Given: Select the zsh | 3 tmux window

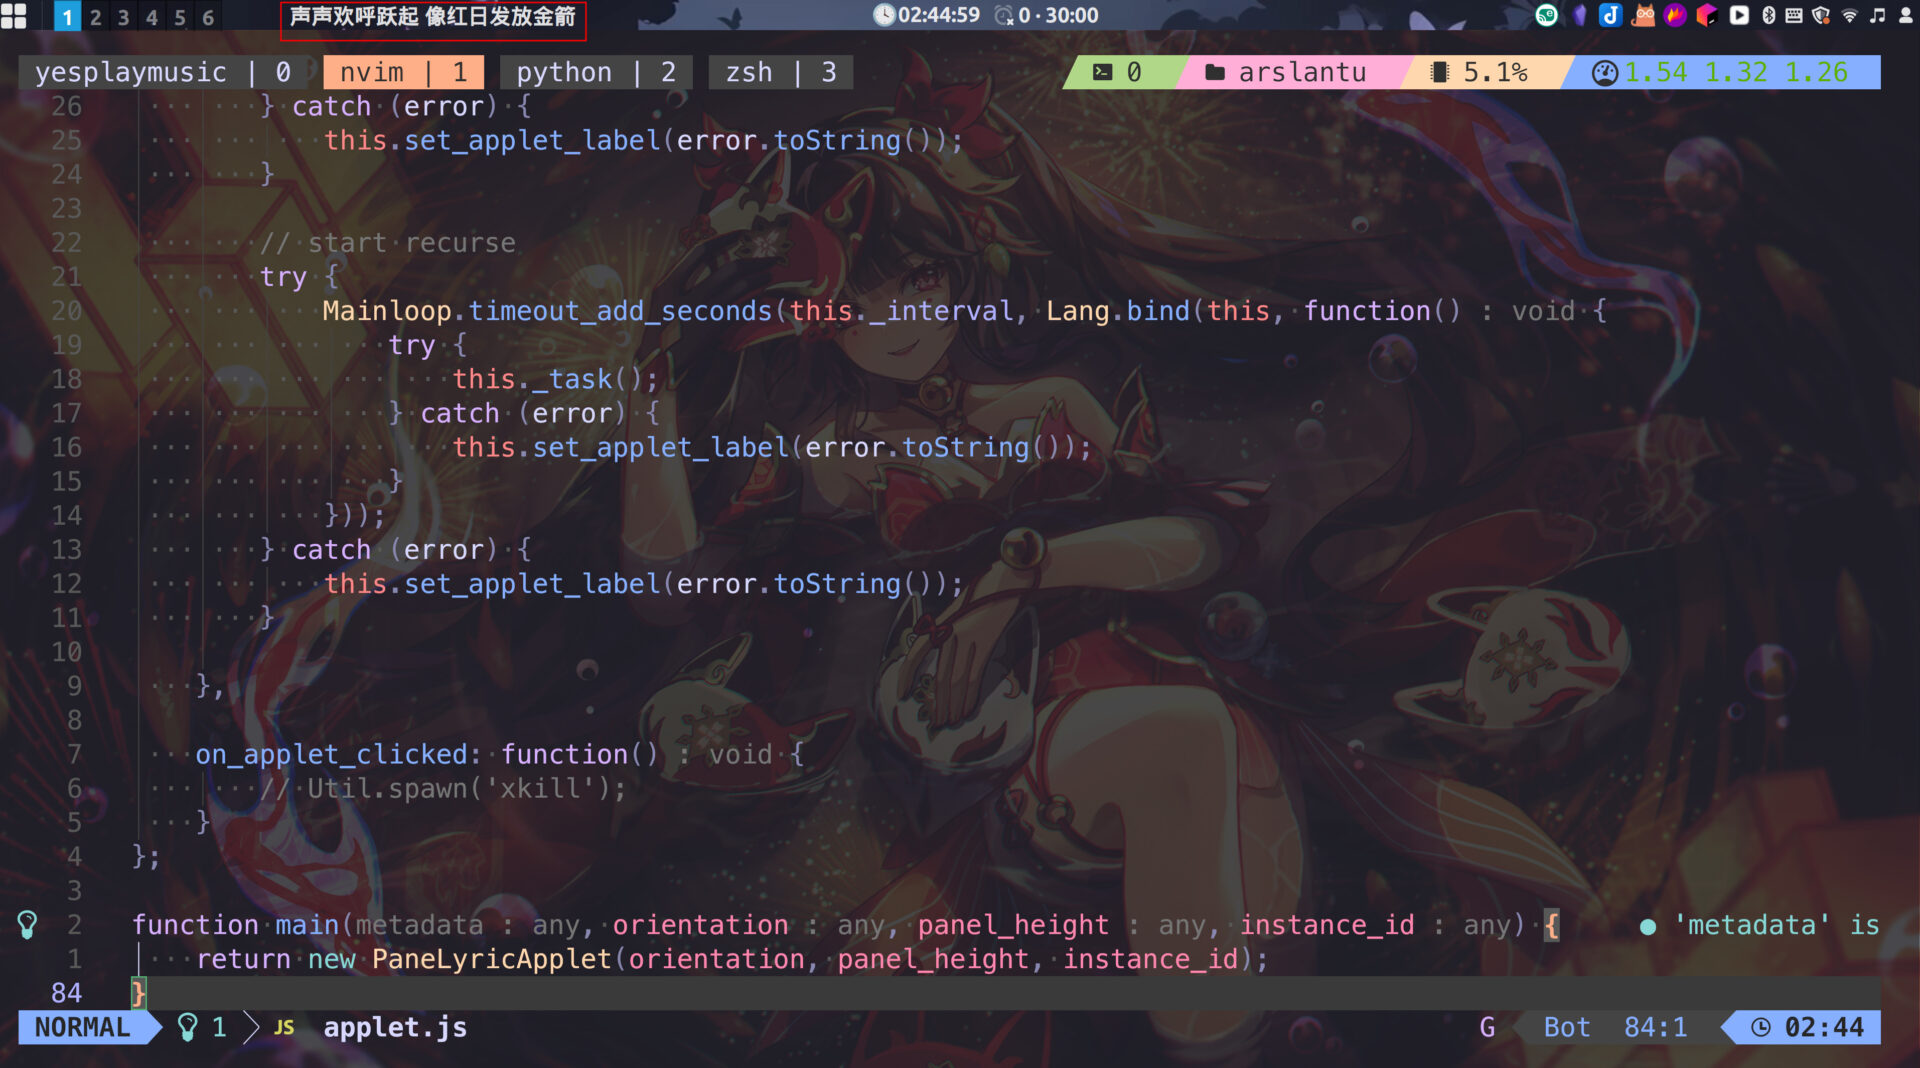Looking at the screenshot, I should 781,72.
